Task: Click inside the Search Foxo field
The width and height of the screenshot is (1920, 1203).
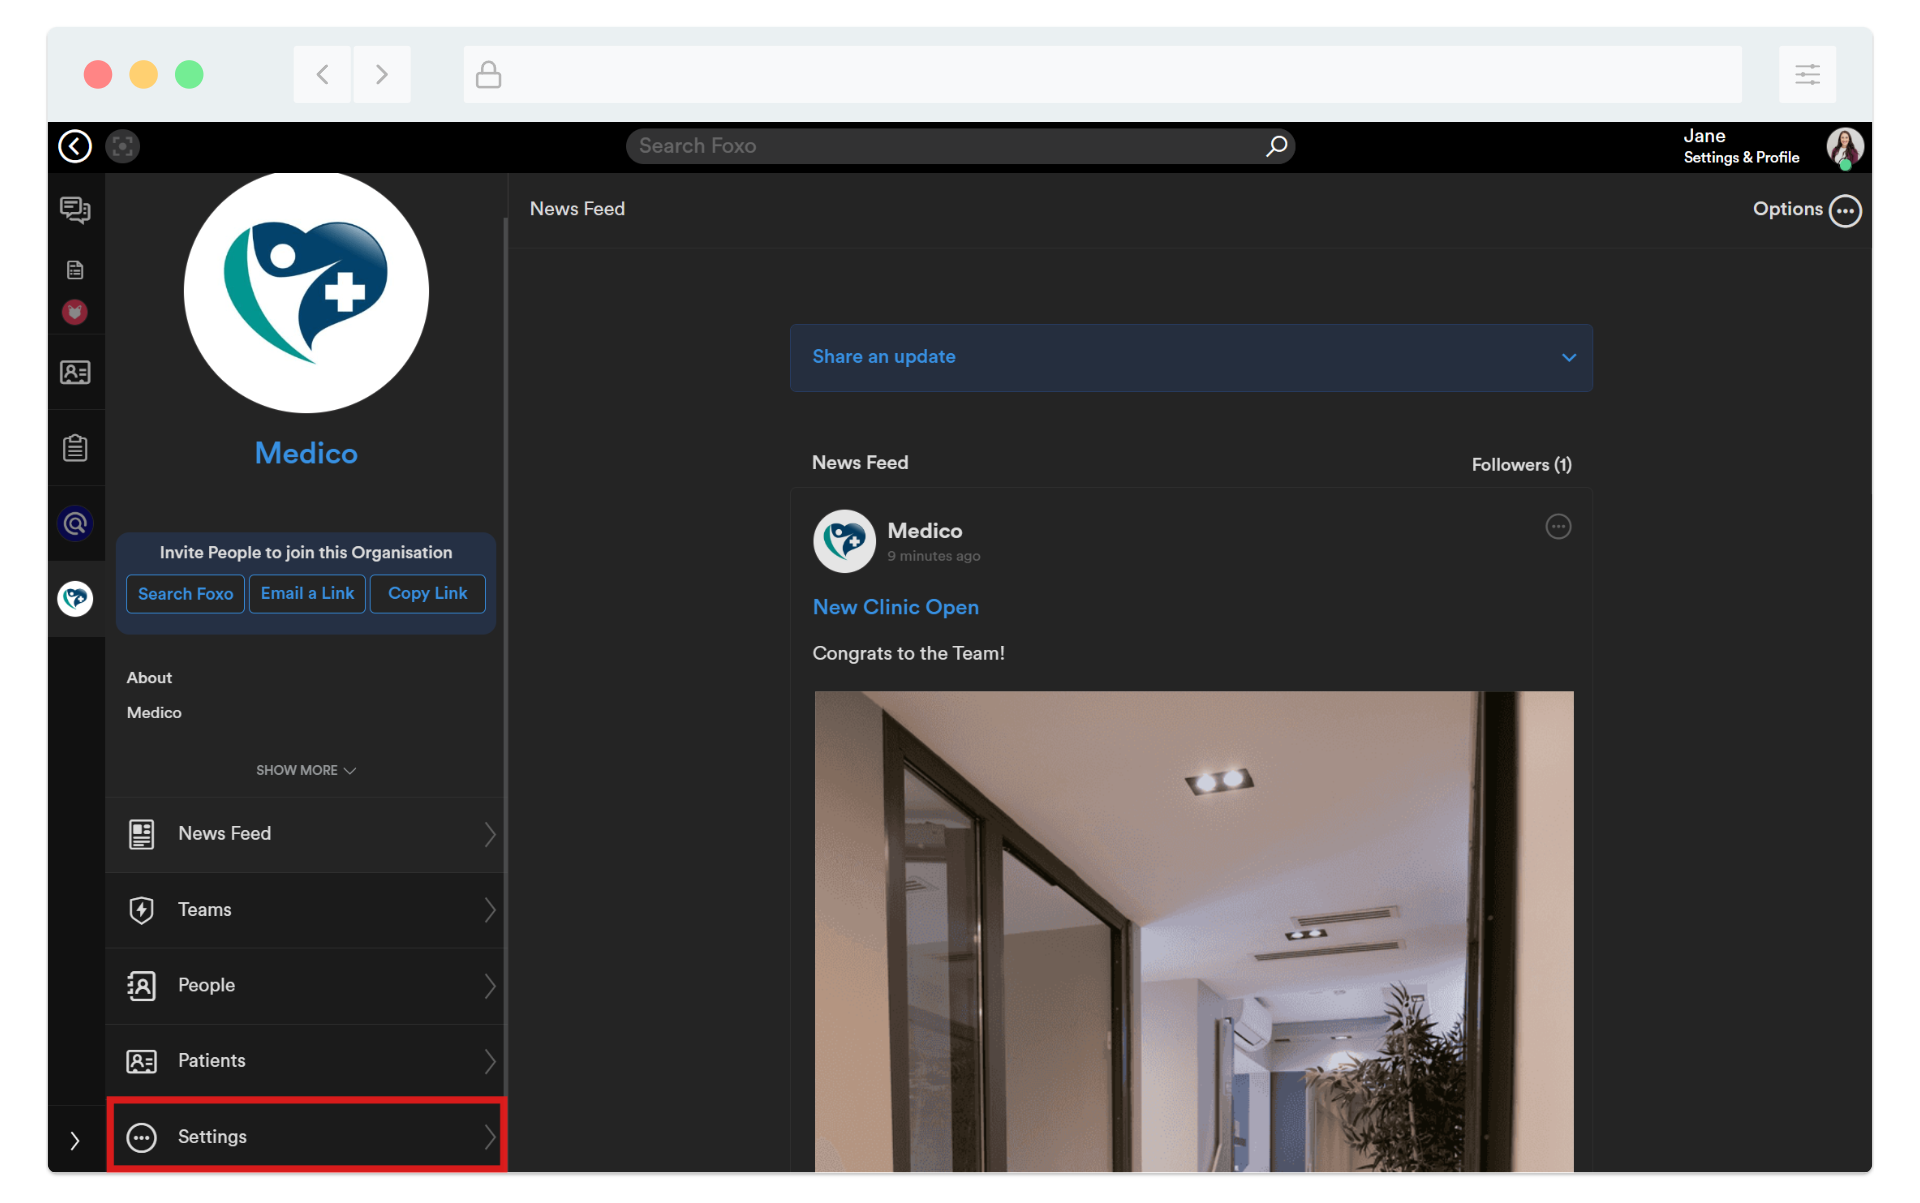Action: coord(960,147)
